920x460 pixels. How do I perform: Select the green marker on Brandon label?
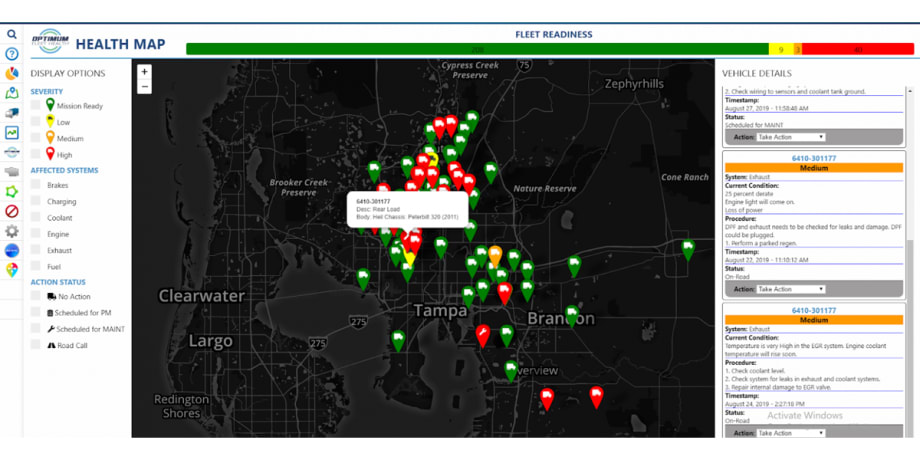571,316
